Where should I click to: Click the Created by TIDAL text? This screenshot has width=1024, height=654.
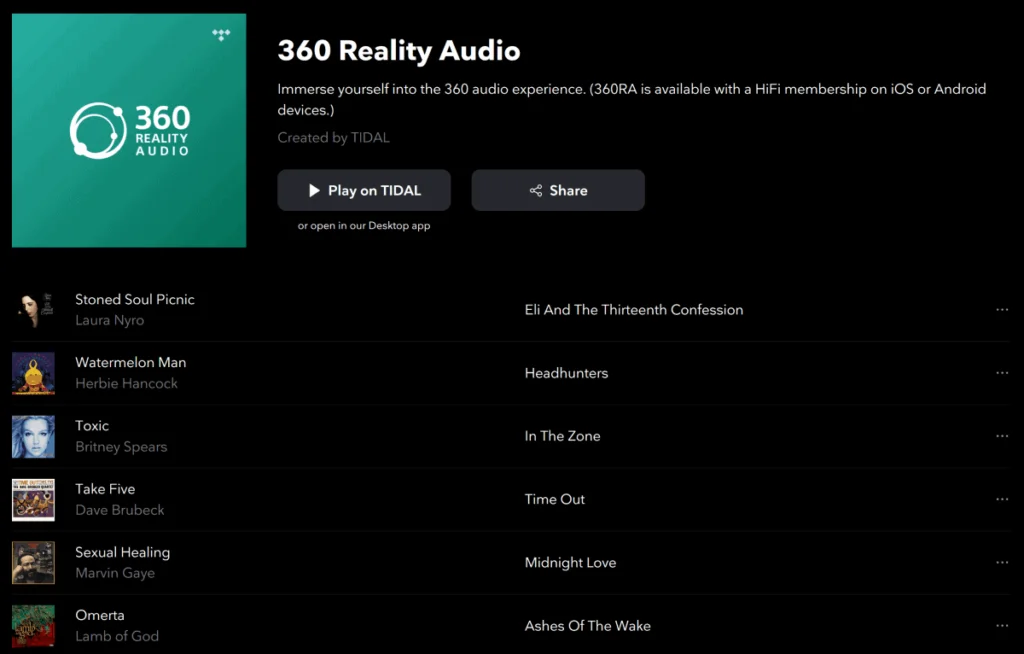[x=333, y=138]
